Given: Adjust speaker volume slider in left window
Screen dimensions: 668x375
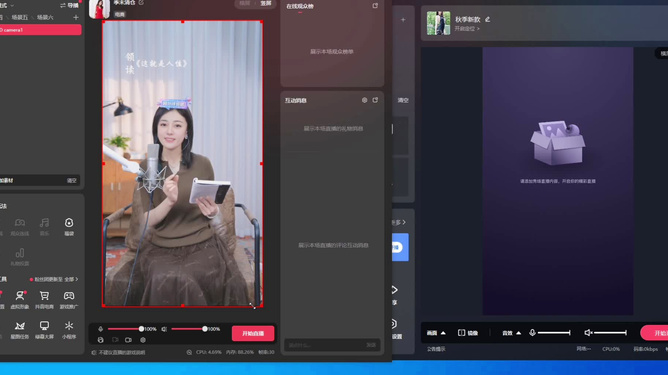Looking at the screenshot, I should [189, 329].
